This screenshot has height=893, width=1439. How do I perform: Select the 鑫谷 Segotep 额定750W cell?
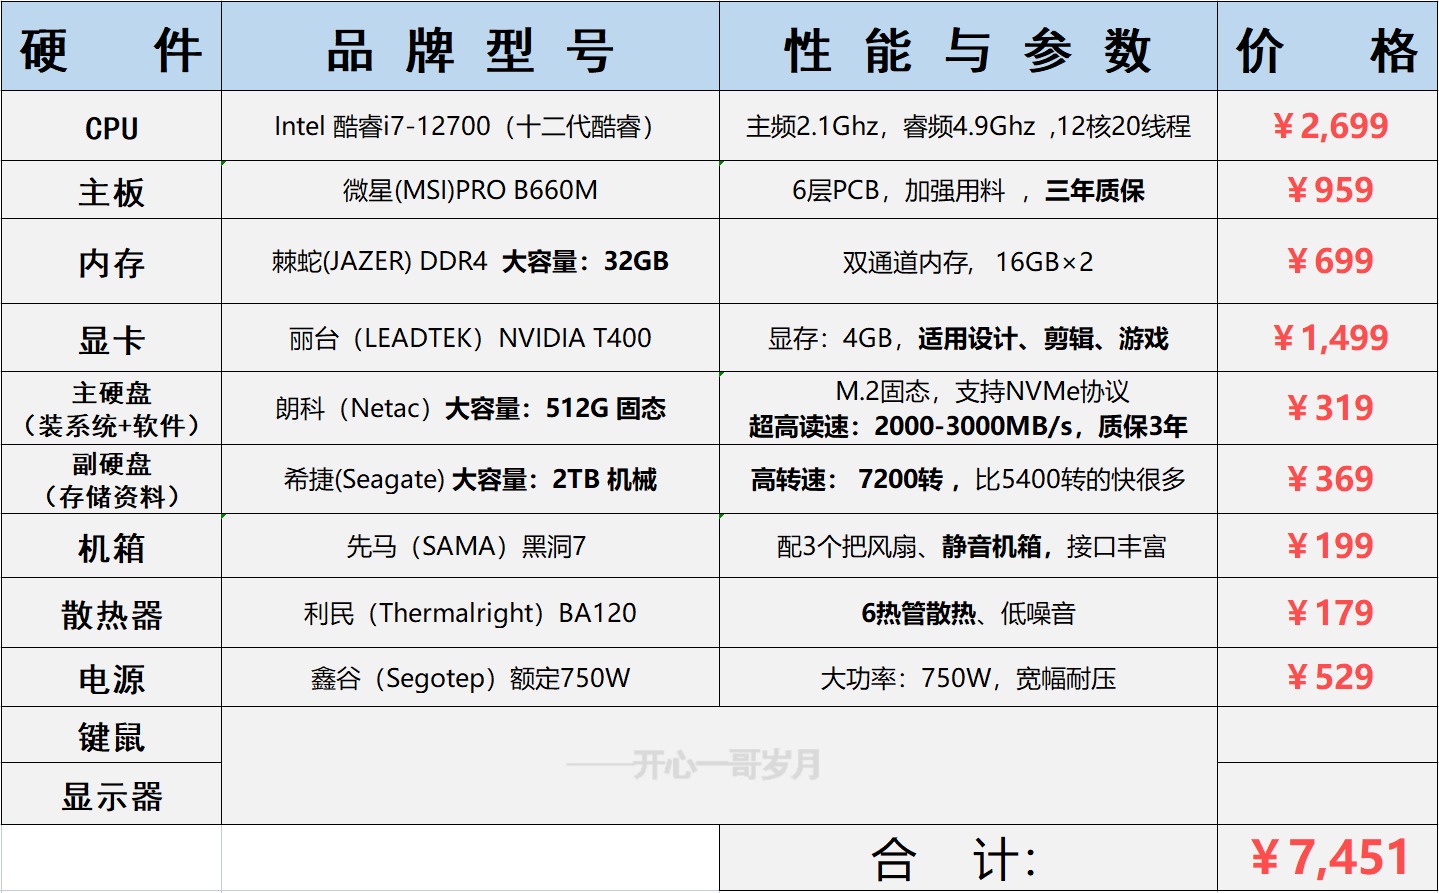pos(470,678)
